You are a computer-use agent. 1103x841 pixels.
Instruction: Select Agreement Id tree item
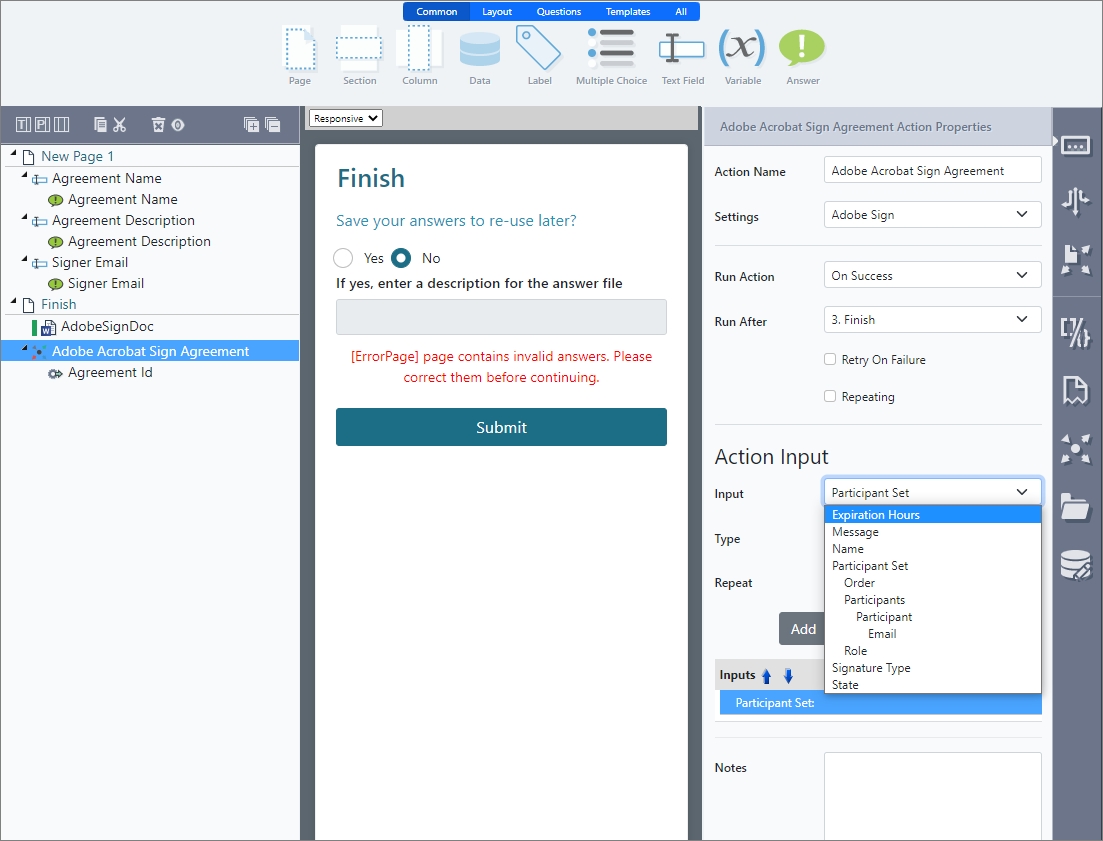110,373
